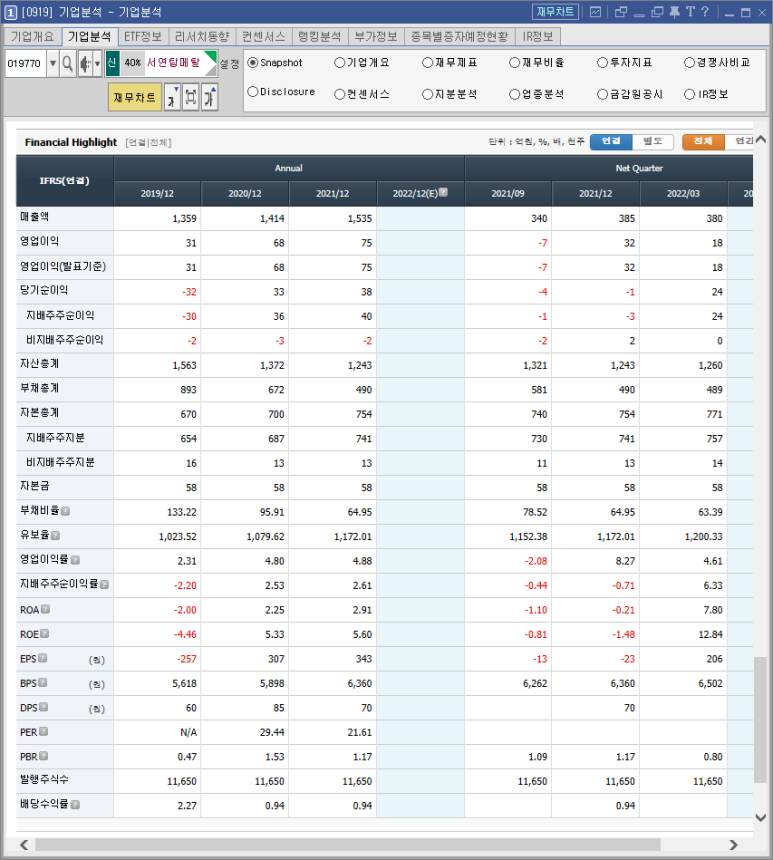Open the 부가정보 tab
This screenshot has height=860, width=773.
[376, 37]
